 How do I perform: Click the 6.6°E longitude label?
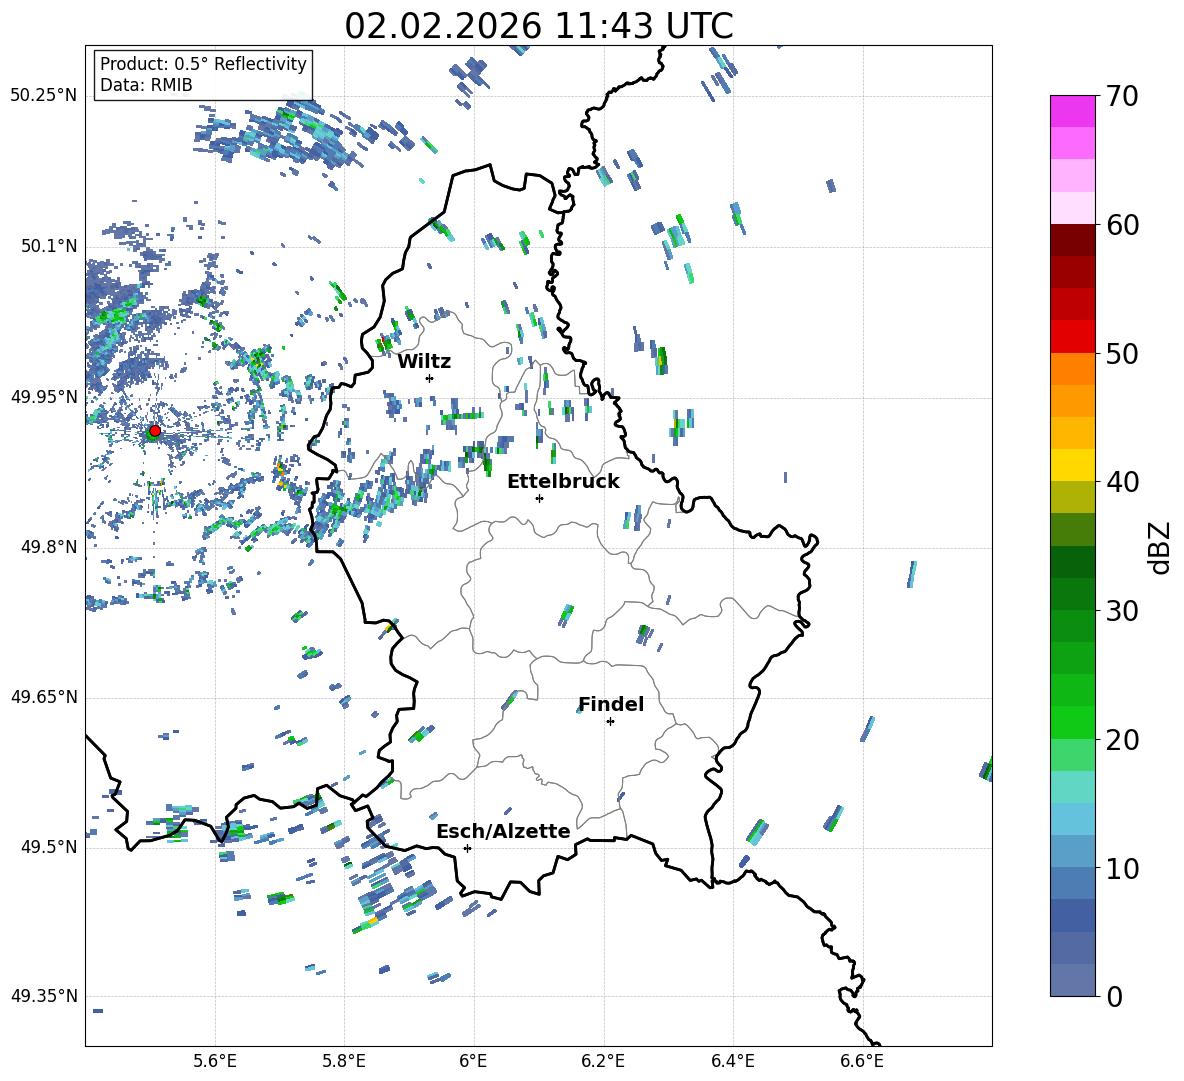pyautogui.click(x=862, y=1061)
